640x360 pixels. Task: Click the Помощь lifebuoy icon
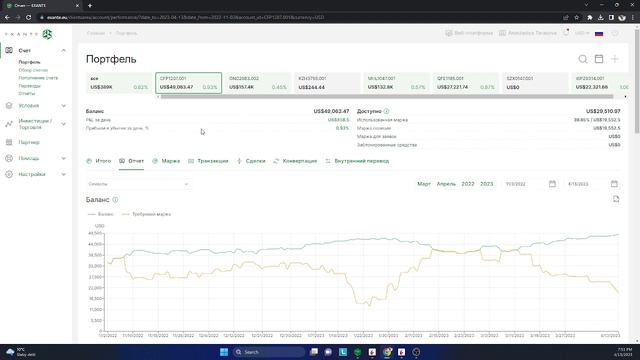coord(9,158)
